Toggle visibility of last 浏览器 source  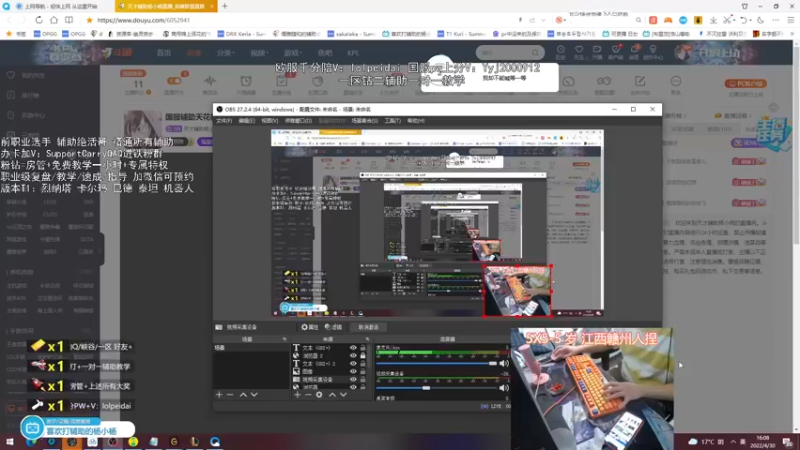click(x=353, y=387)
